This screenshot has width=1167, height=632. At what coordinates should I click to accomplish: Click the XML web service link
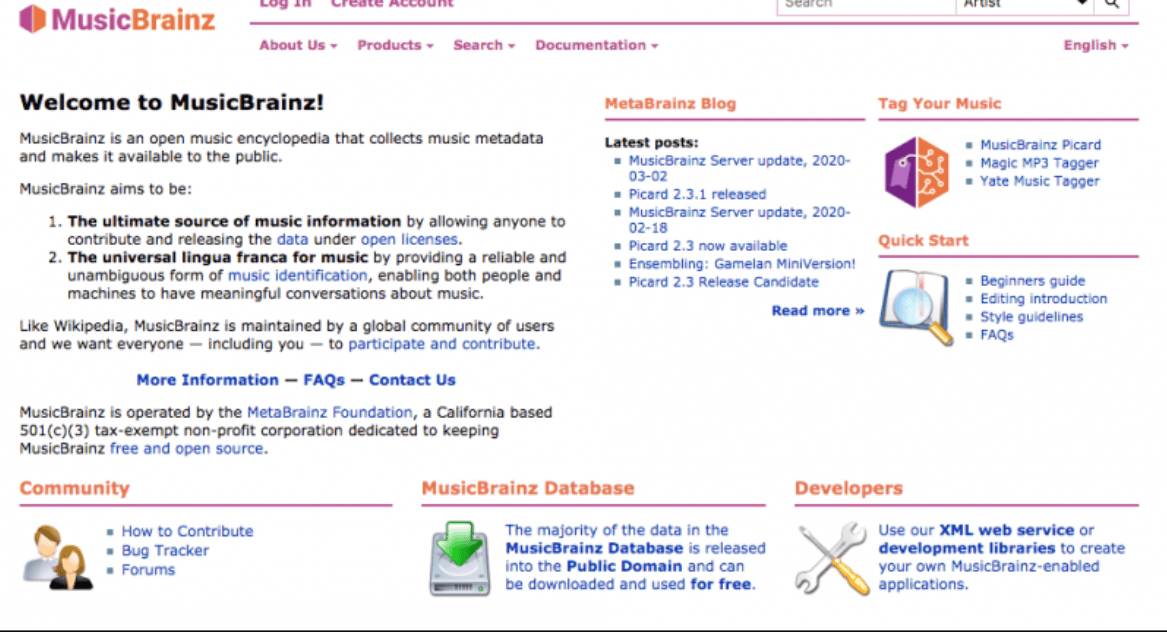point(1006,531)
